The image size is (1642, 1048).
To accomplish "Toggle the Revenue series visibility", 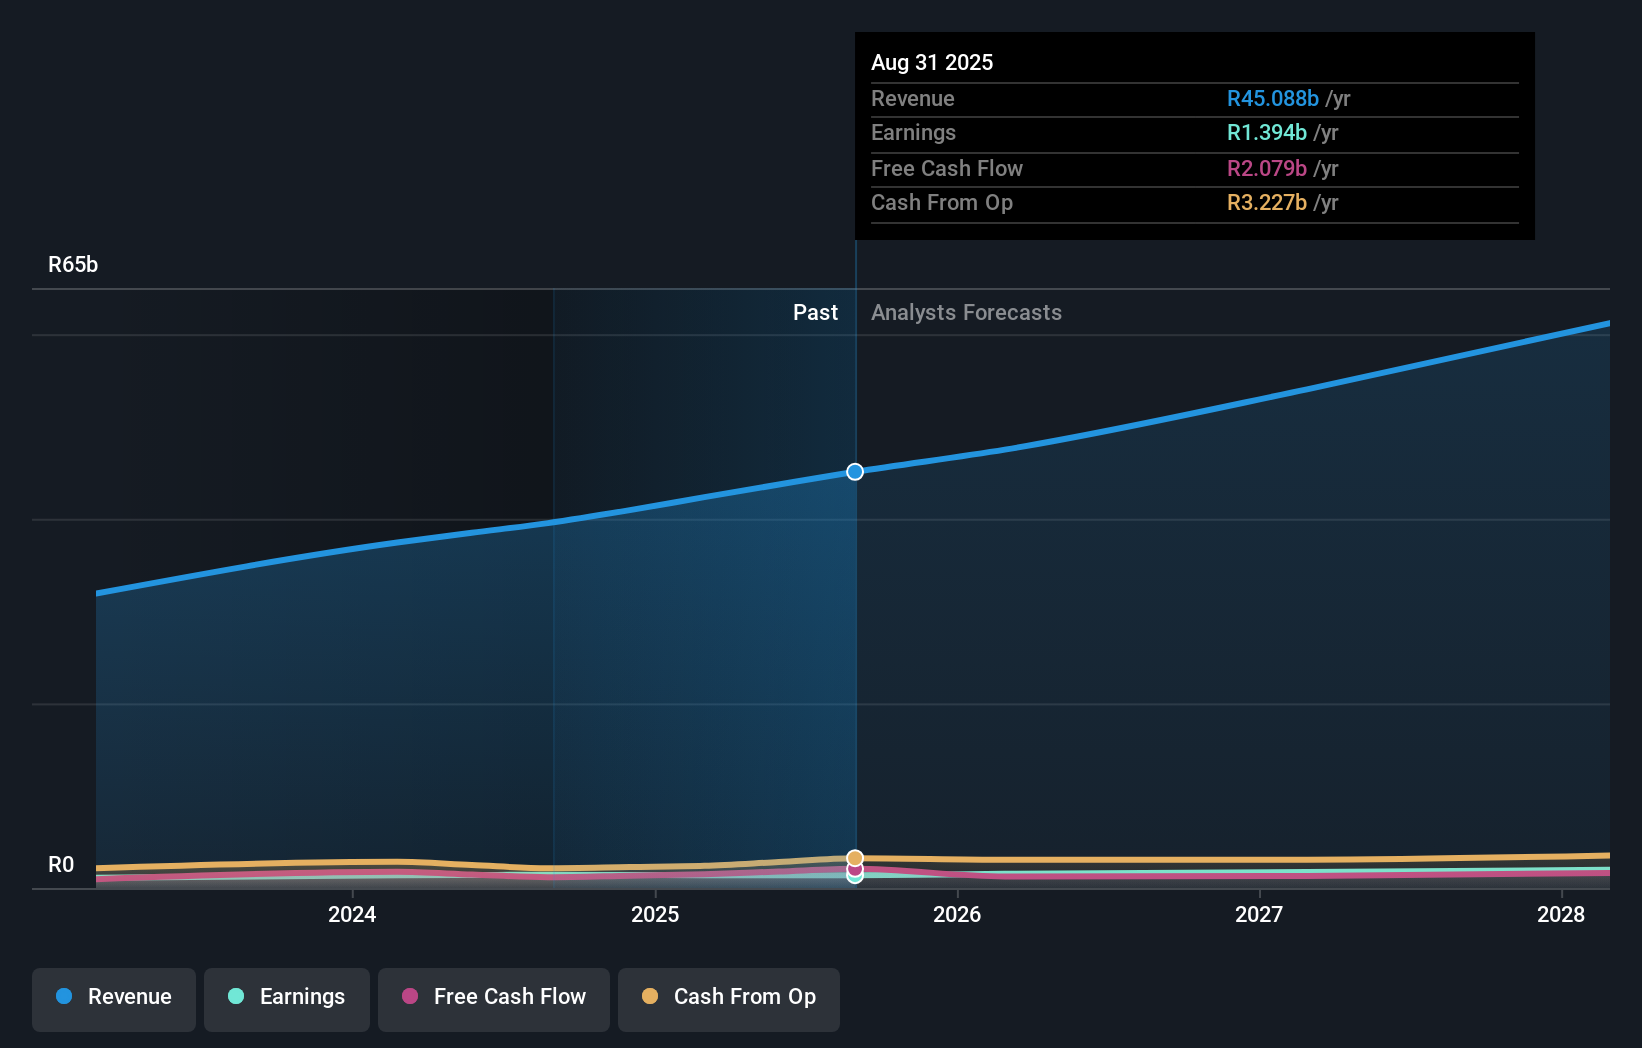I will click(113, 999).
